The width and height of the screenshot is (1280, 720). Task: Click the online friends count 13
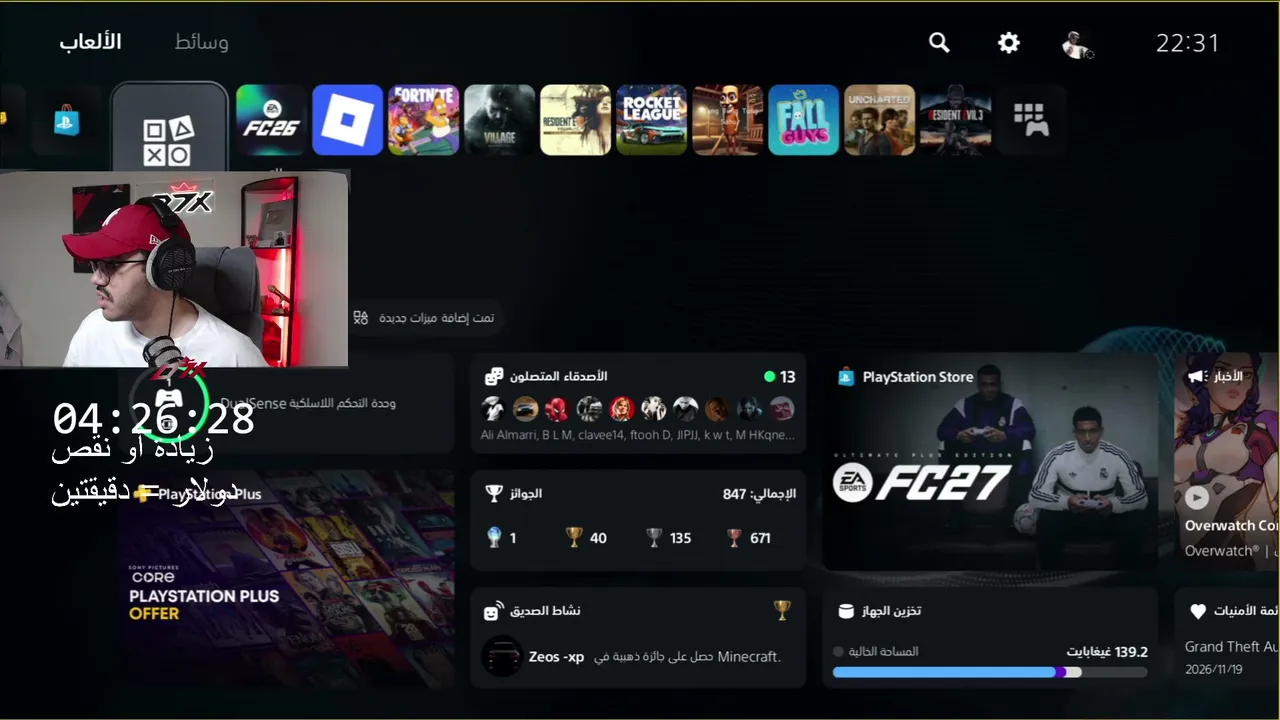[x=787, y=377]
